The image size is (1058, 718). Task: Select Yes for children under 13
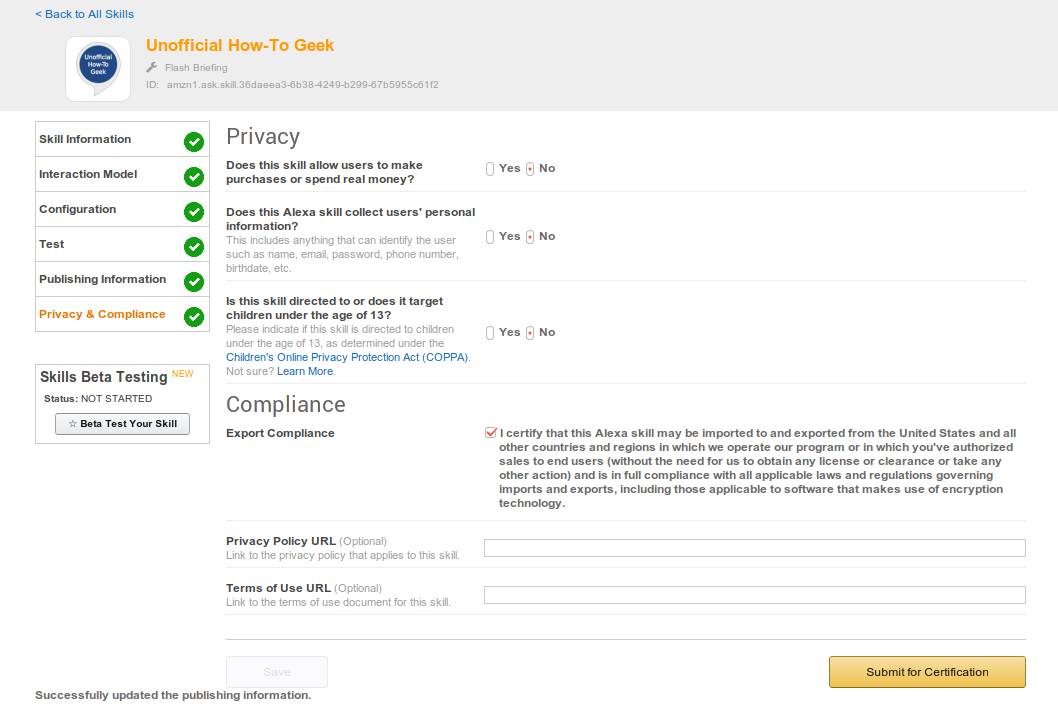(x=490, y=333)
